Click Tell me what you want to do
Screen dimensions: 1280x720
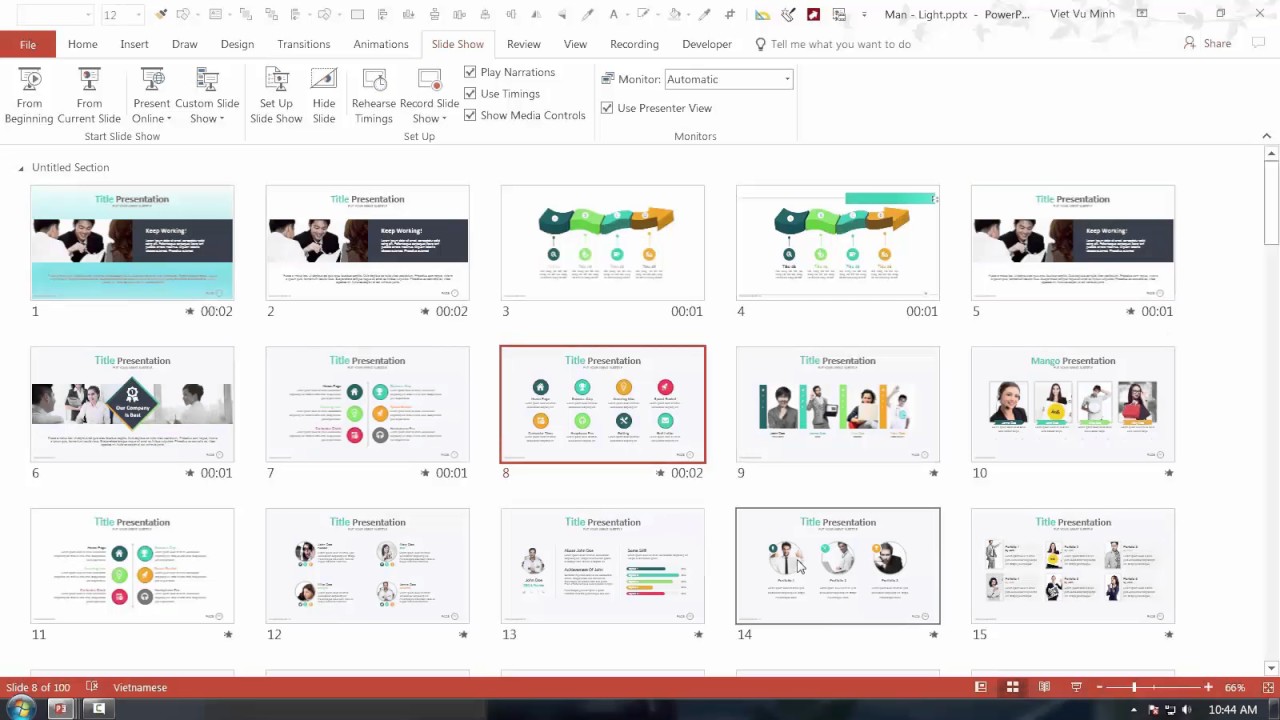(x=840, y=44)
